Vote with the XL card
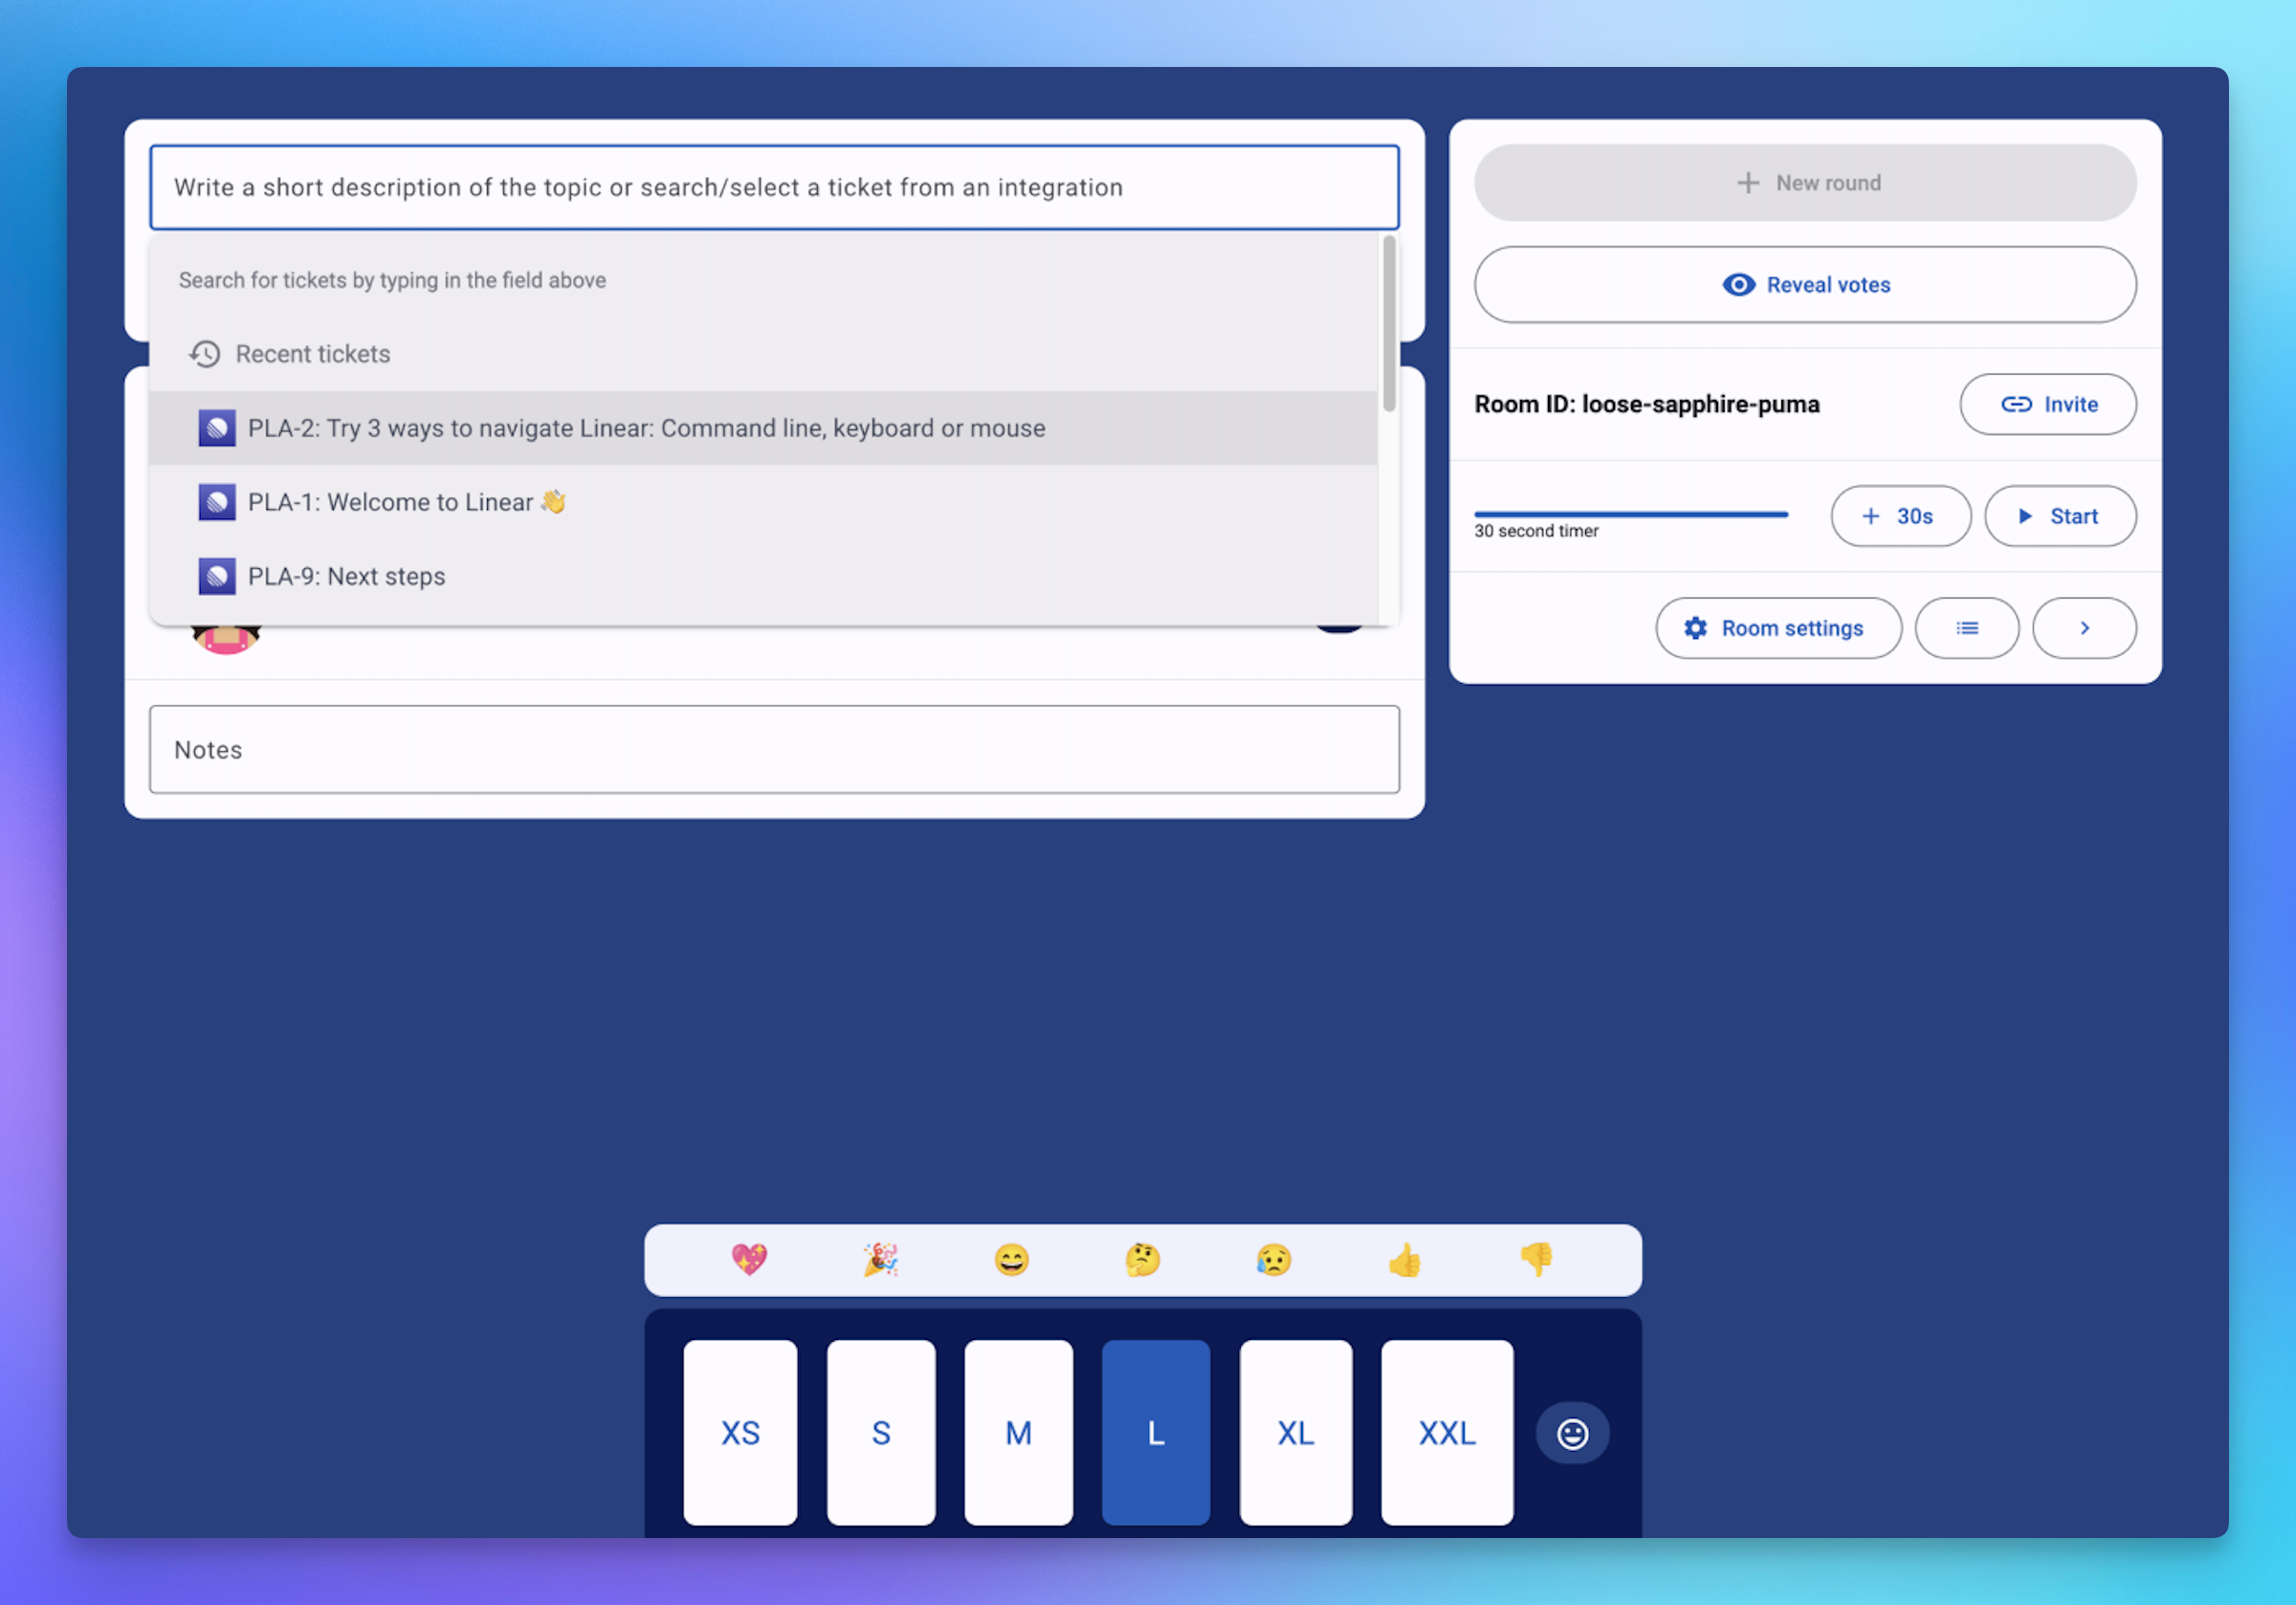The width and height of the screenshot is (2296, 1605). (1295, 1432)
